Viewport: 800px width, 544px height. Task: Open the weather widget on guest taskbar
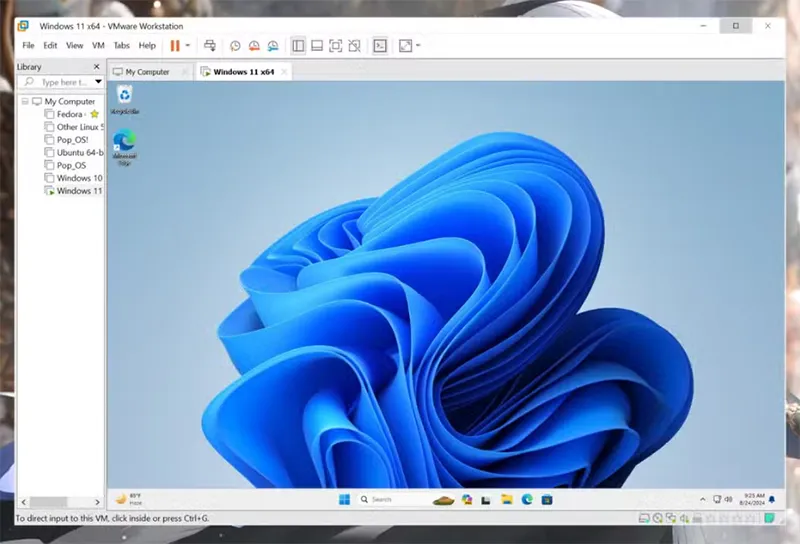click(130, 499)
